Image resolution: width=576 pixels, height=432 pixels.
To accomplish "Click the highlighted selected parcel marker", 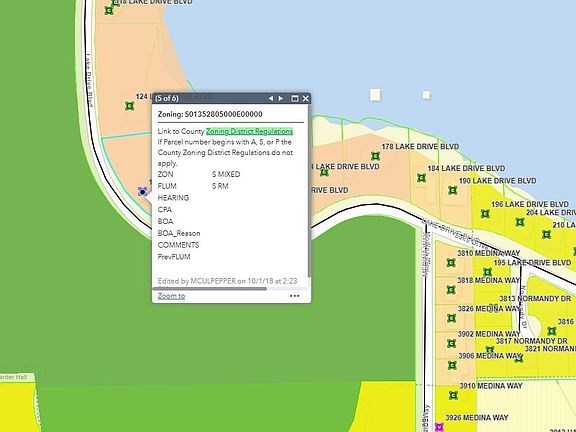I will (x=143, y=191).
